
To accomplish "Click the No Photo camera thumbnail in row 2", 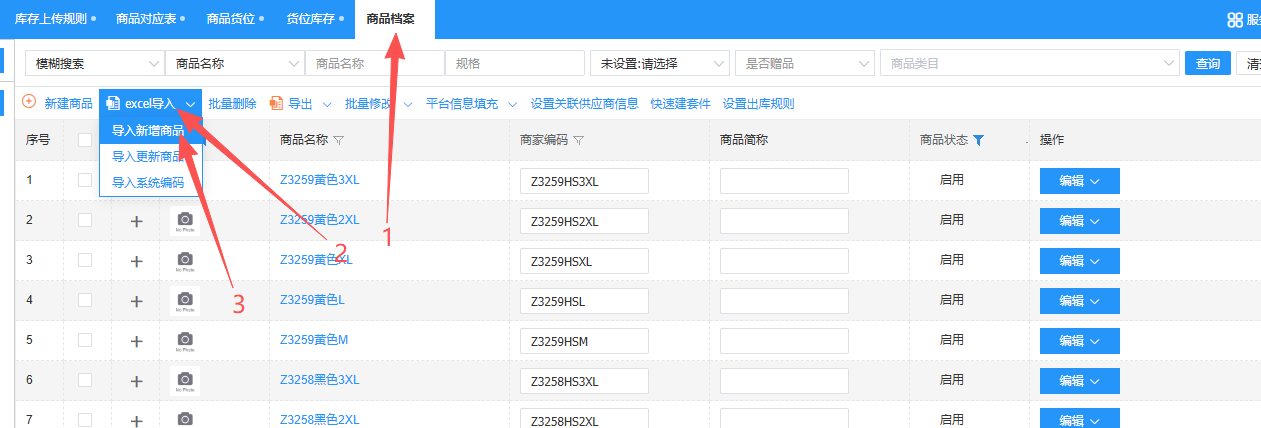I will [184, 221].
